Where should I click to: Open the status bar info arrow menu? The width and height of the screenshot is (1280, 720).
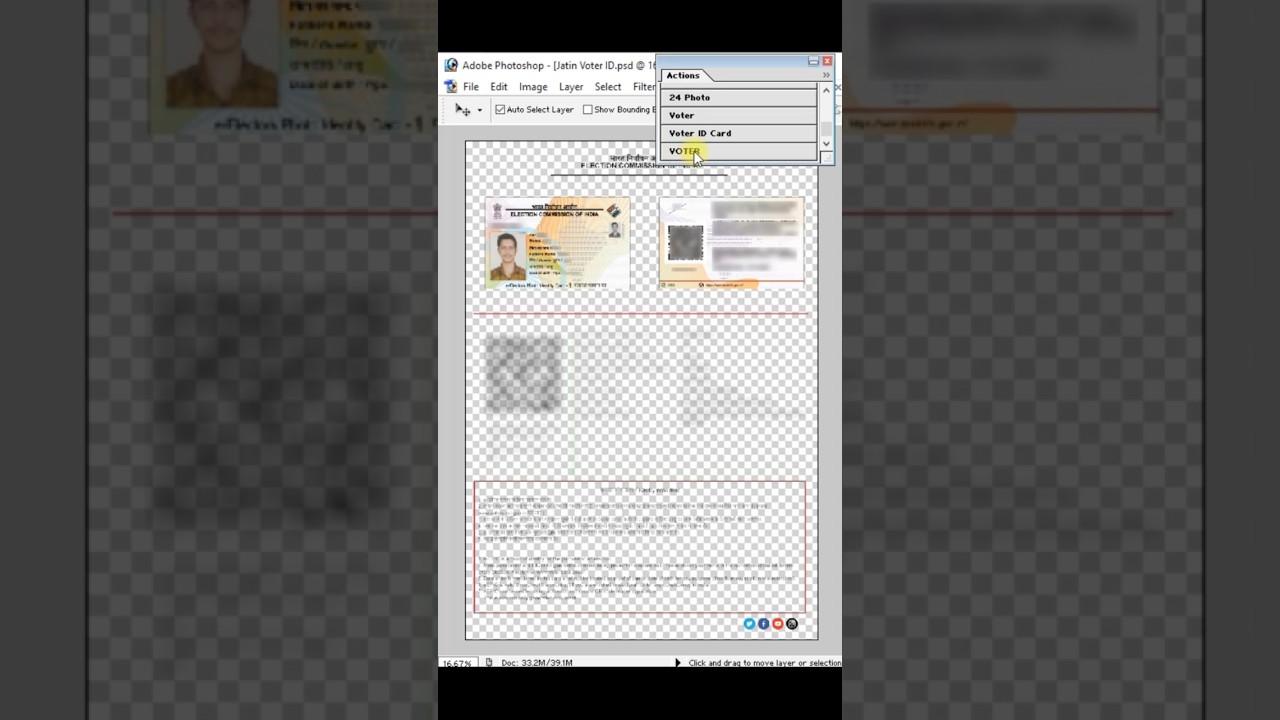(x=678, y=662)
